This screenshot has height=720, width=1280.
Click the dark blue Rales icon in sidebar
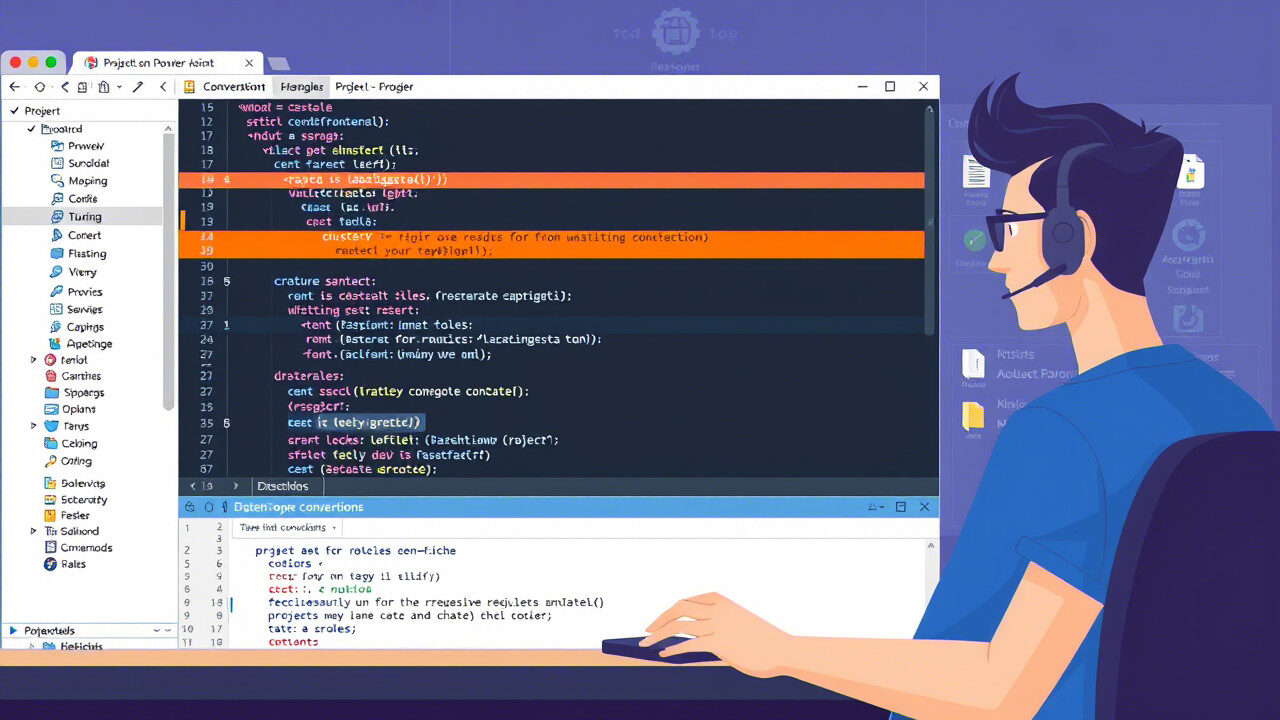click(x=52, y=564)
